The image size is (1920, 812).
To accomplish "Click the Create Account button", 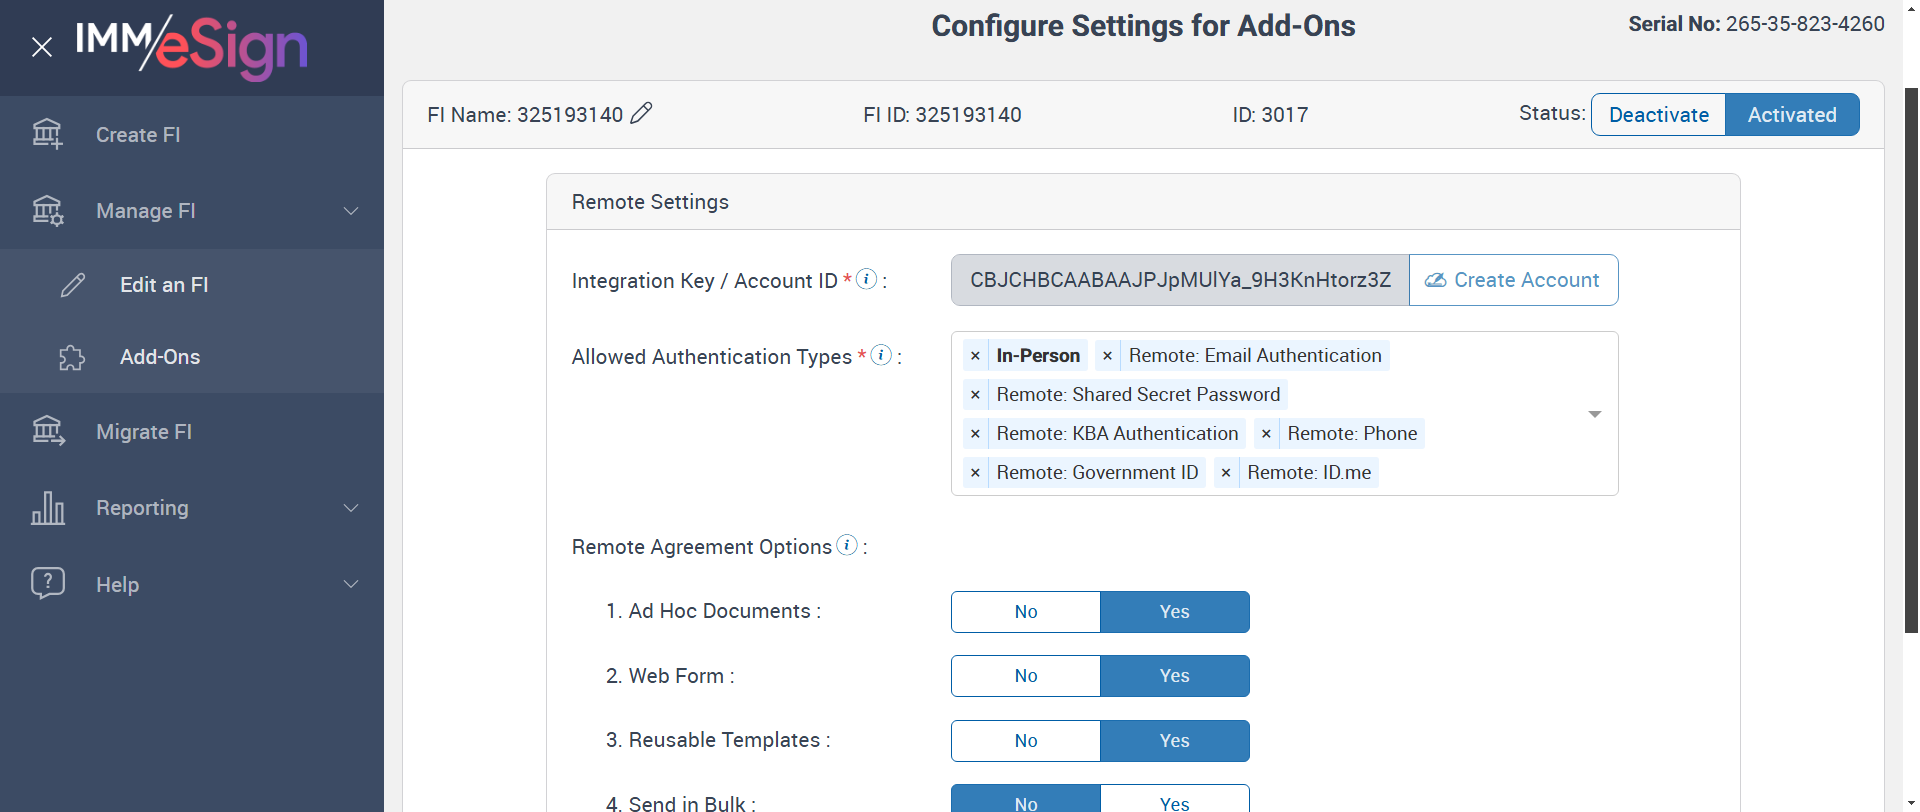I will (1513, 280).
